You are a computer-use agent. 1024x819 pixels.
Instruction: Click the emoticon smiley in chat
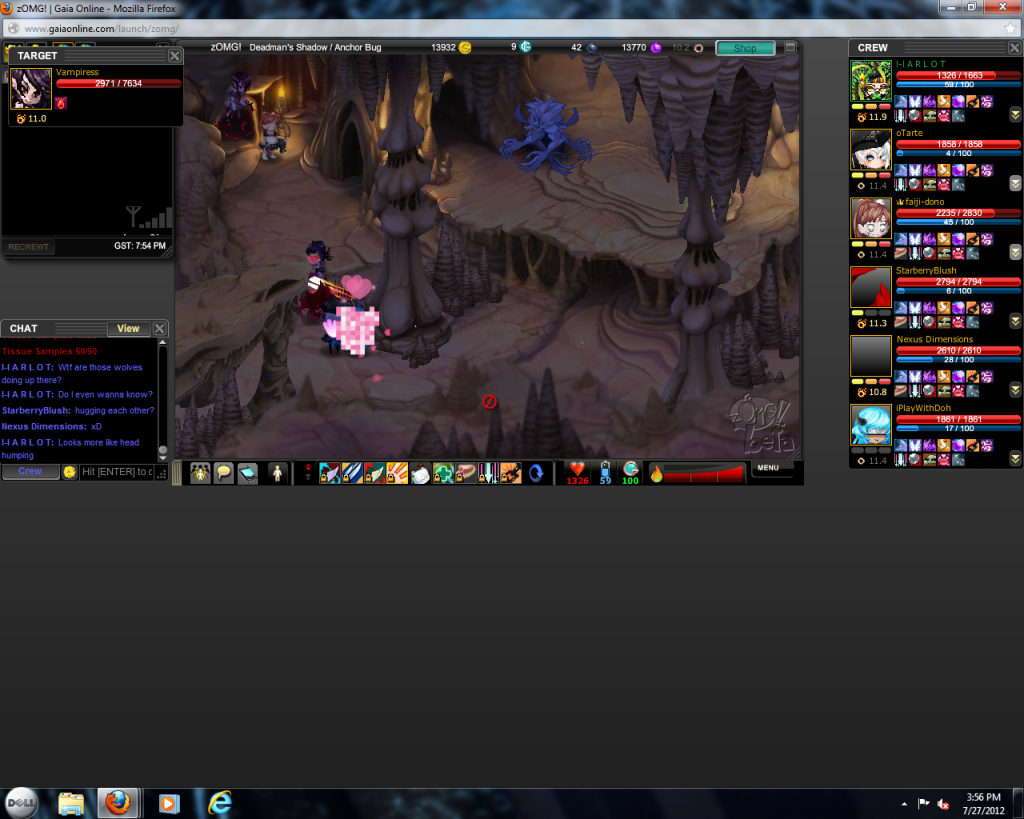(70, 472)
